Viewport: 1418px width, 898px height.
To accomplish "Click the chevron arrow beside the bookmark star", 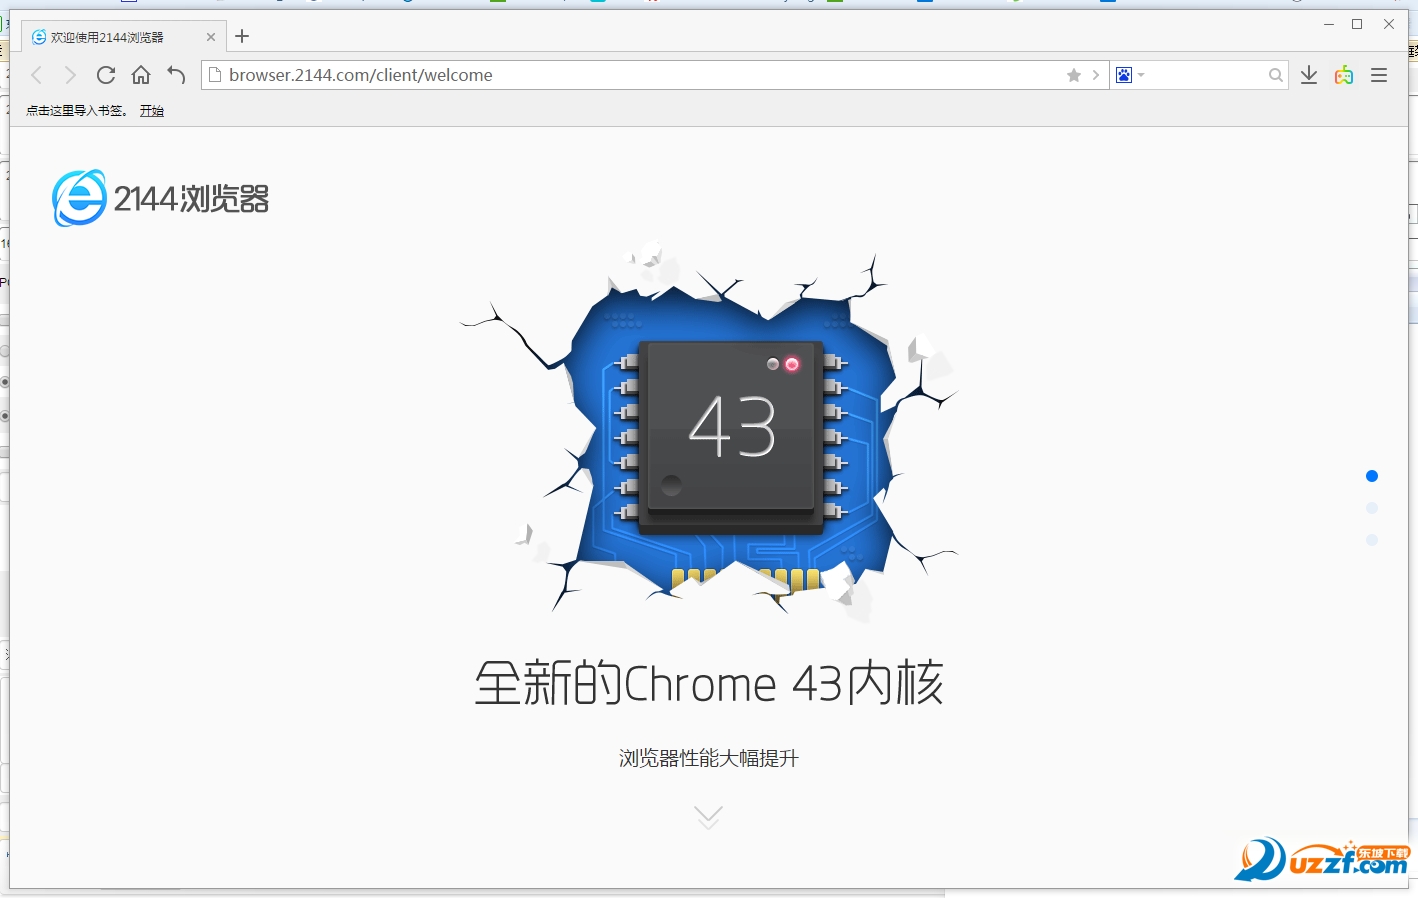I will point(1096,75).
